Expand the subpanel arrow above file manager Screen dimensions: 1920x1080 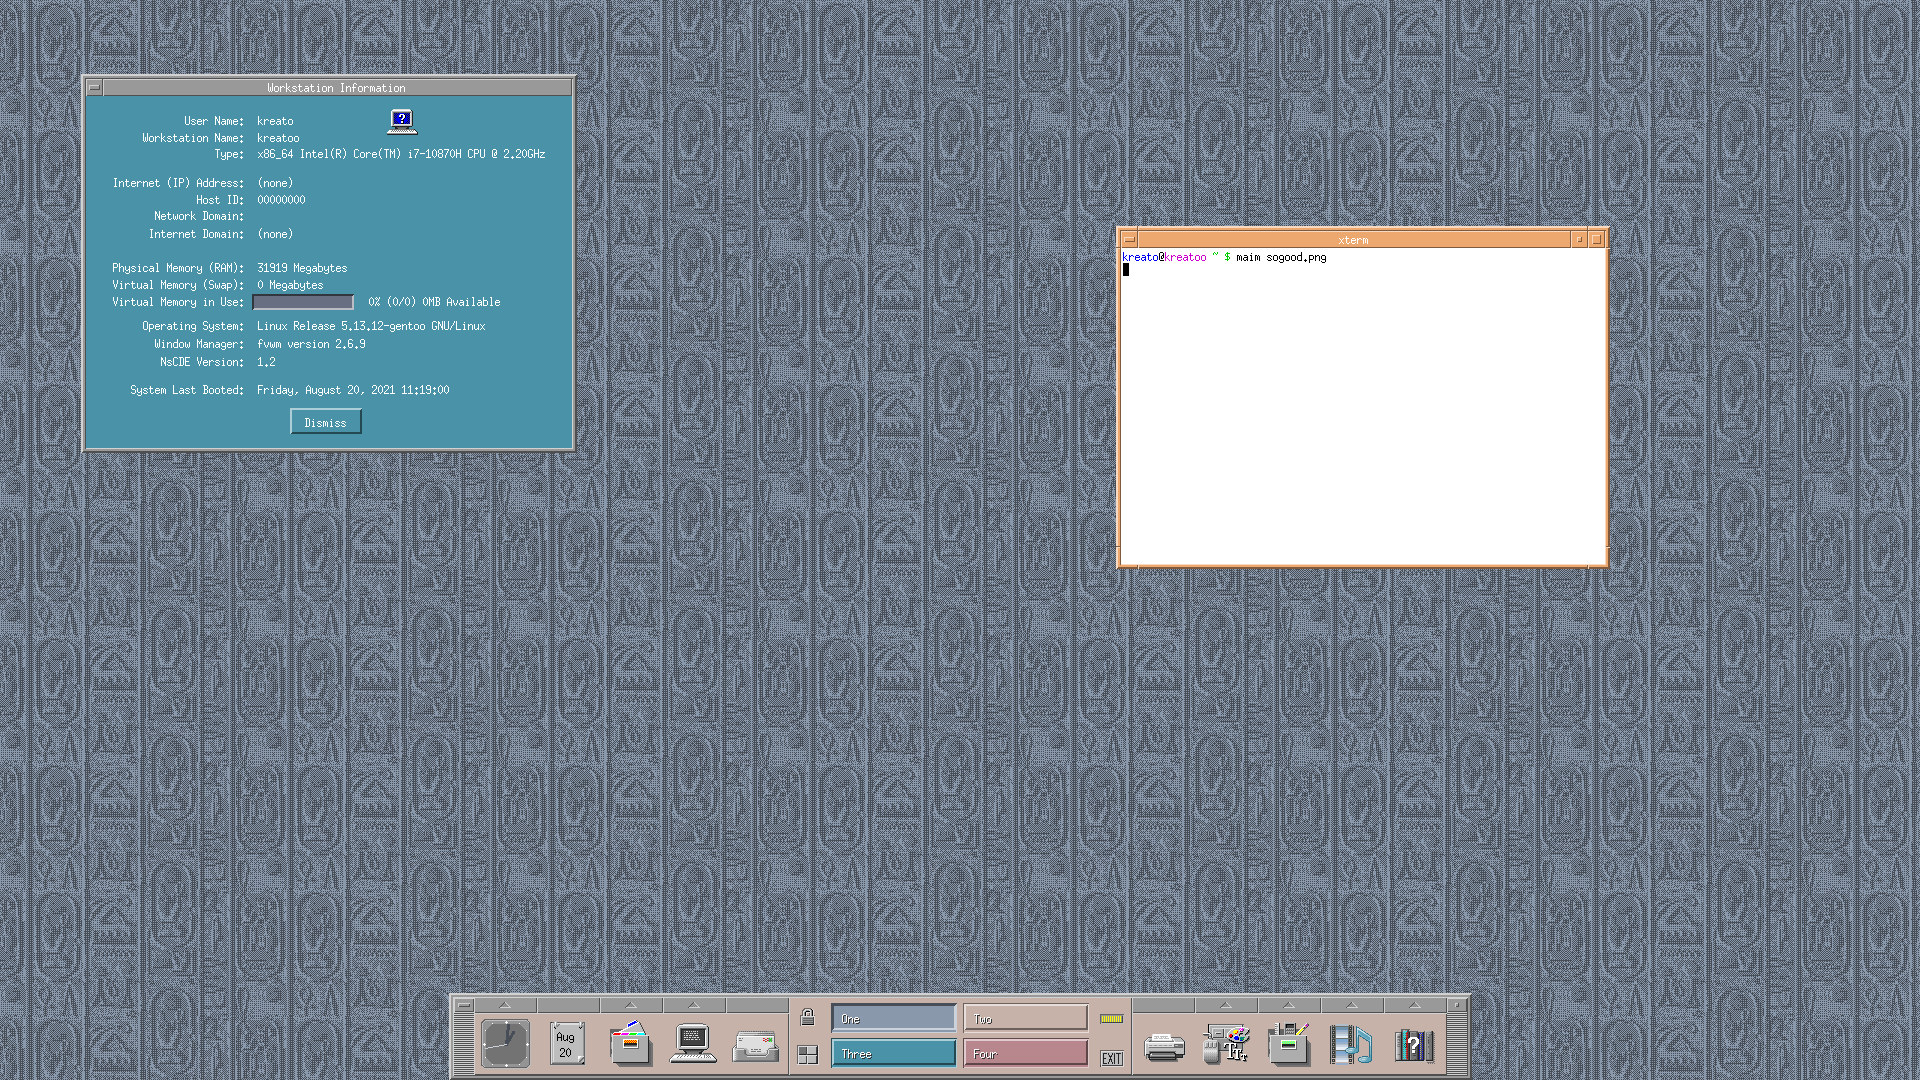[x=630, y=1005]
